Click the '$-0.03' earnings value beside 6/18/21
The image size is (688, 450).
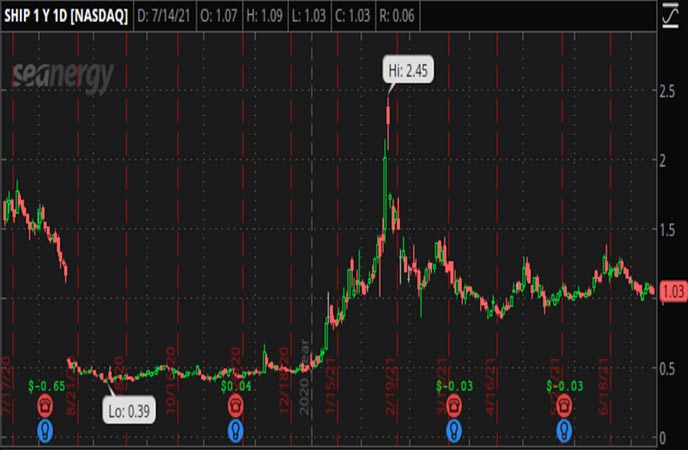(x=565, y=386)
